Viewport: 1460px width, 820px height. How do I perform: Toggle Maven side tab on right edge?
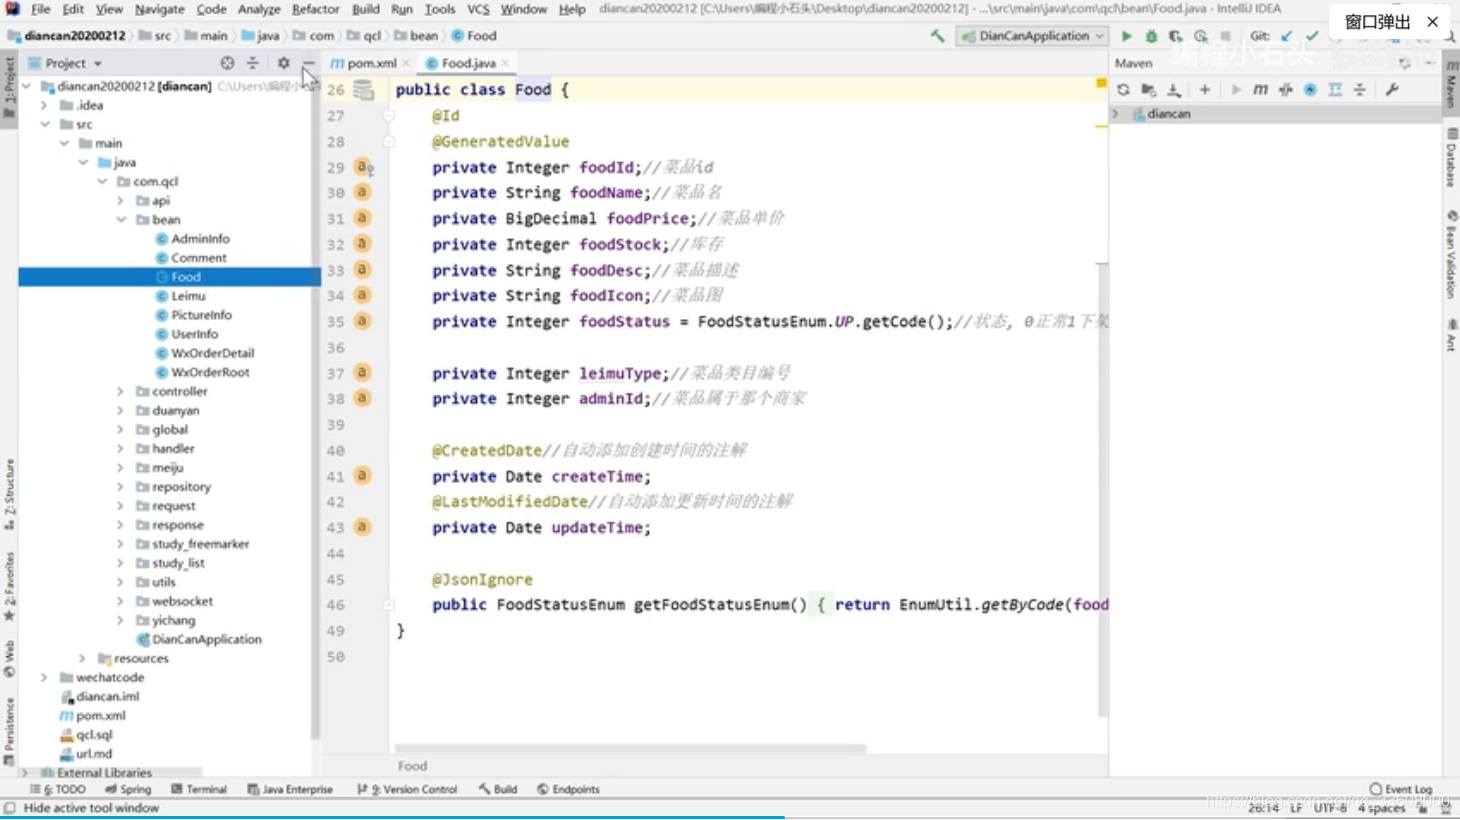click(x=1451, y=86)
